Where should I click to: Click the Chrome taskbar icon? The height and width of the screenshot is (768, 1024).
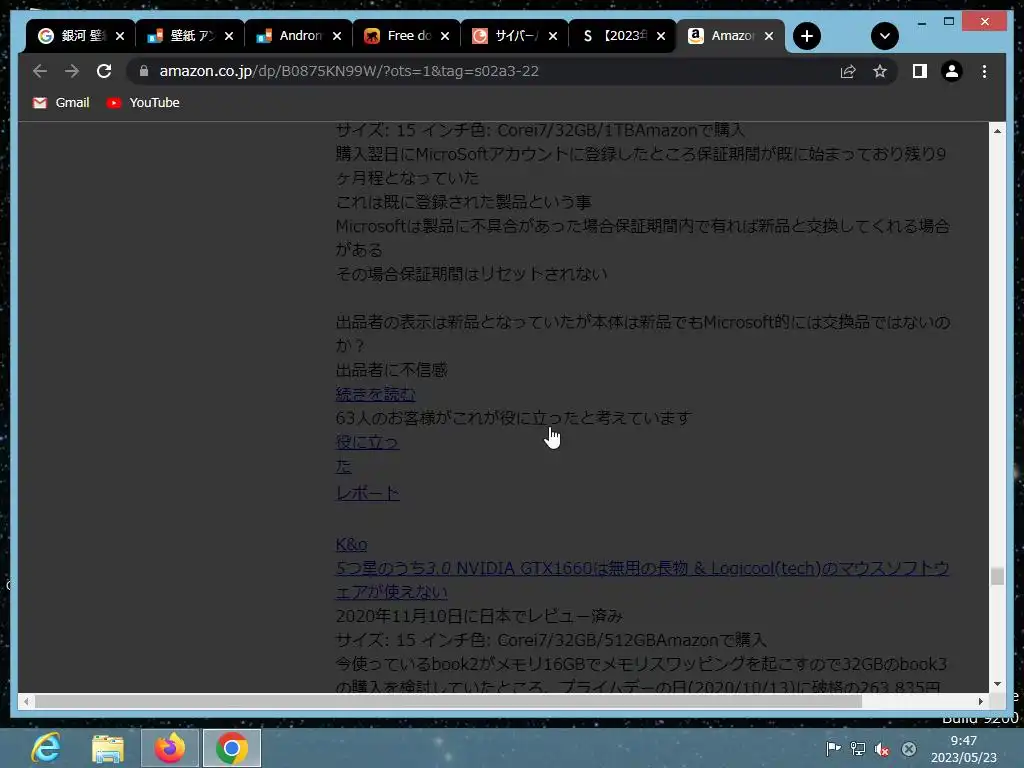pos(232,748)
